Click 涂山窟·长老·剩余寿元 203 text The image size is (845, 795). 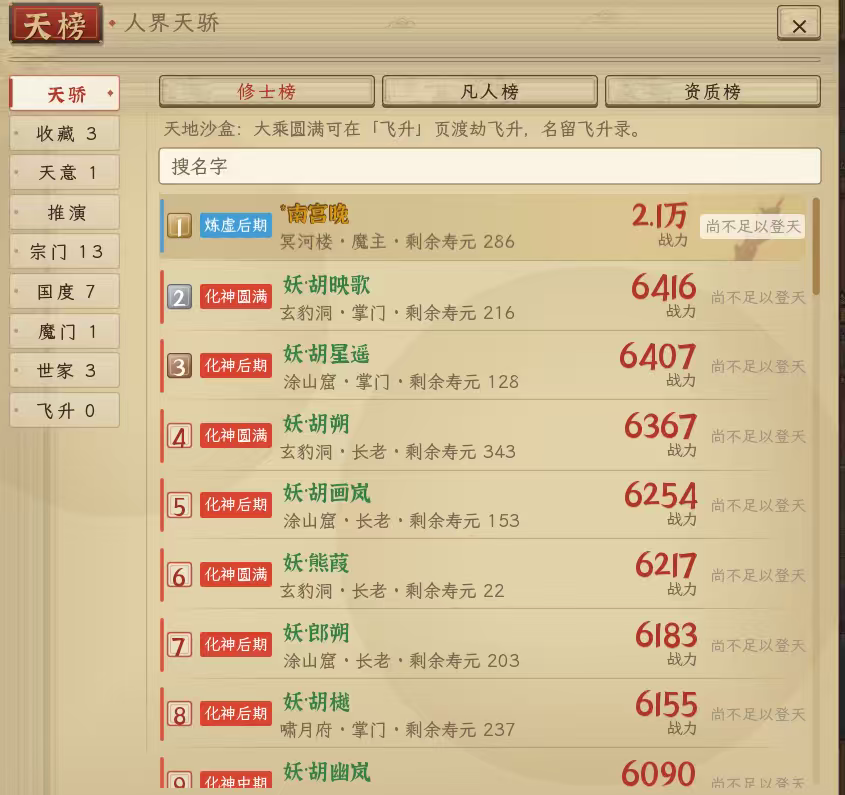pyautogui.click(x=401, y=661)
